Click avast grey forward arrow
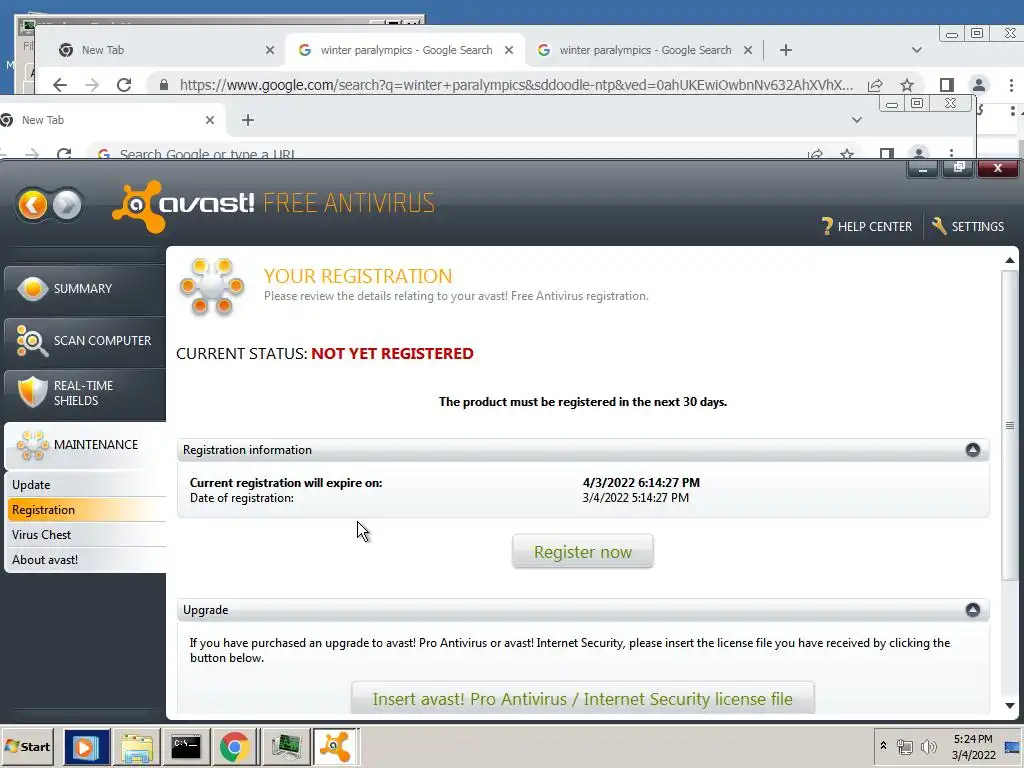Screen dimensions: 1024x768 [67, 205]
